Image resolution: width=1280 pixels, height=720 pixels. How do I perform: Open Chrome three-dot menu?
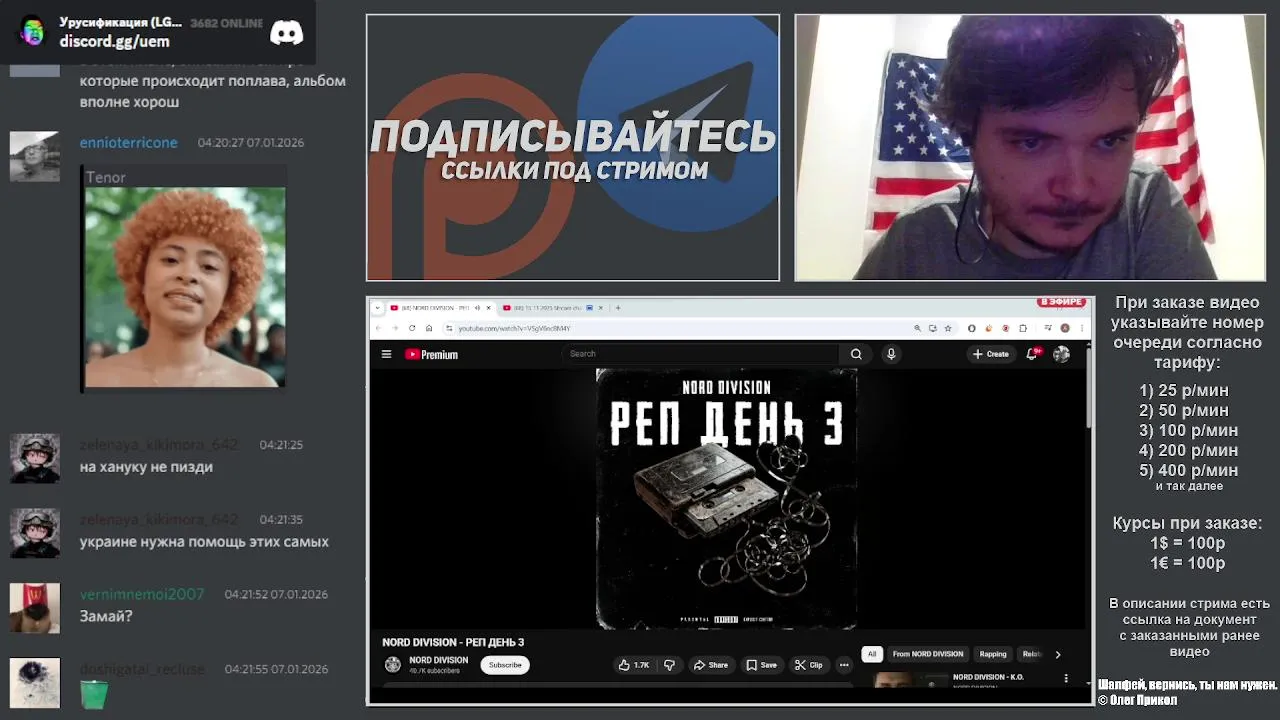pos(1082,328)
